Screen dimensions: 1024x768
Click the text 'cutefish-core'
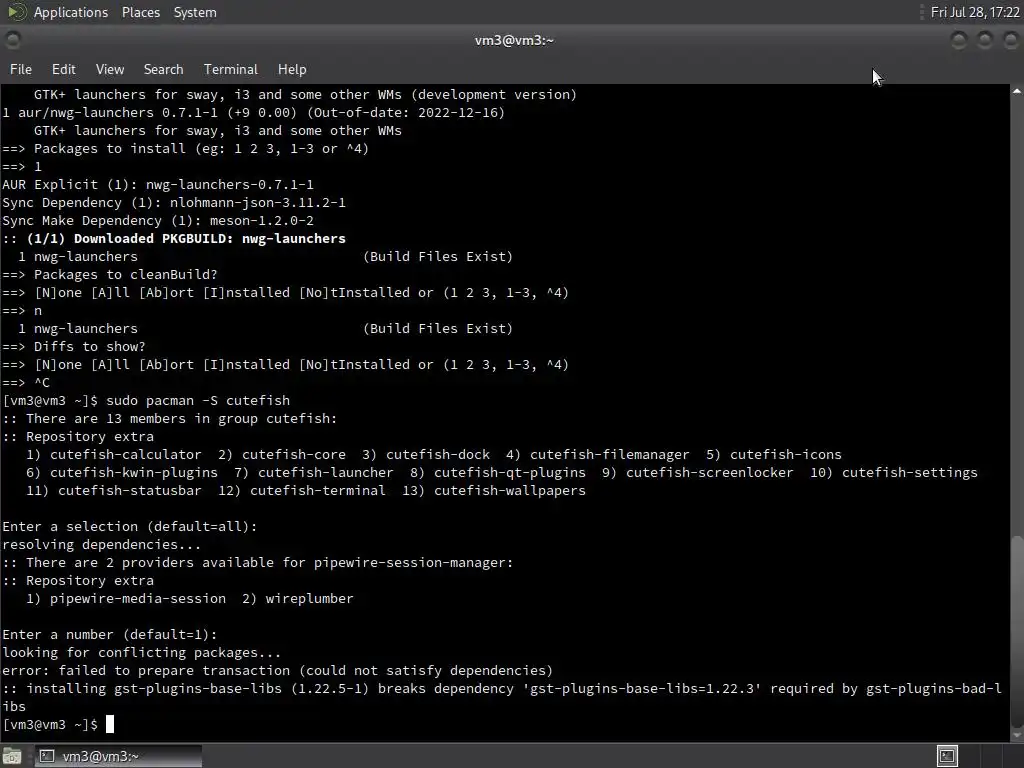(293, 455)
